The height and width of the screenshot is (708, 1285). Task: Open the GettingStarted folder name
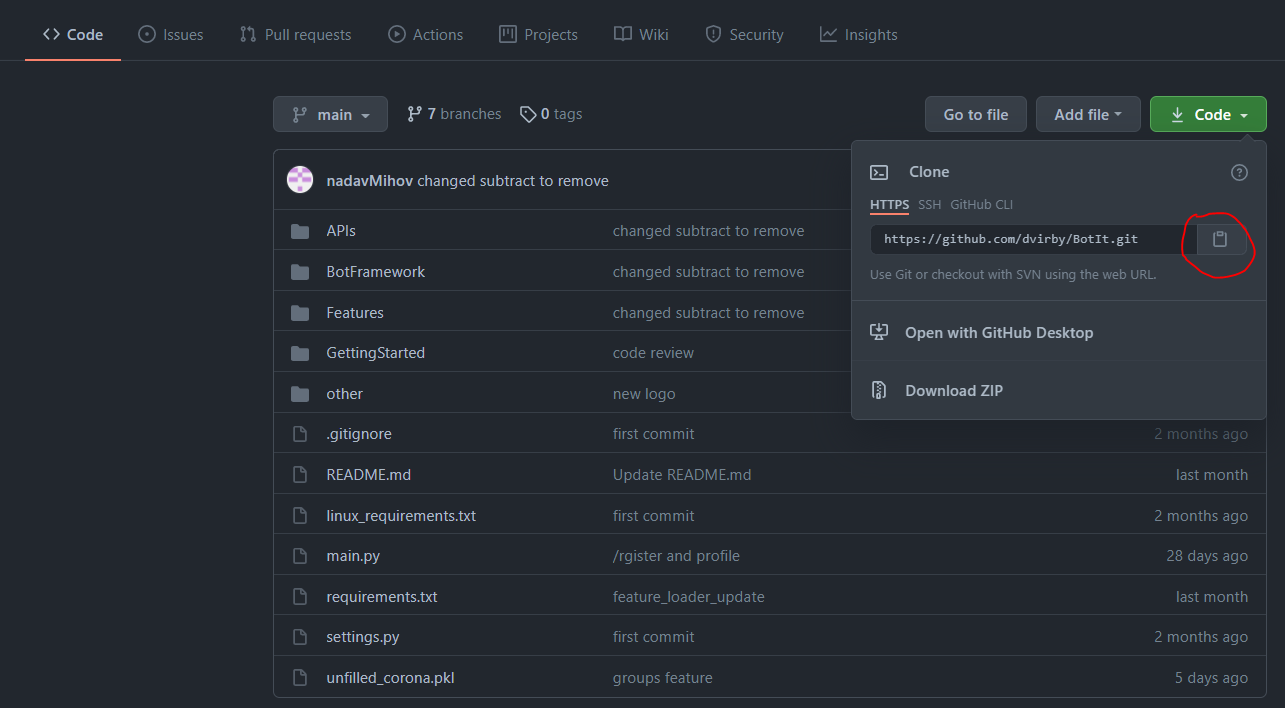coord(376,353)
